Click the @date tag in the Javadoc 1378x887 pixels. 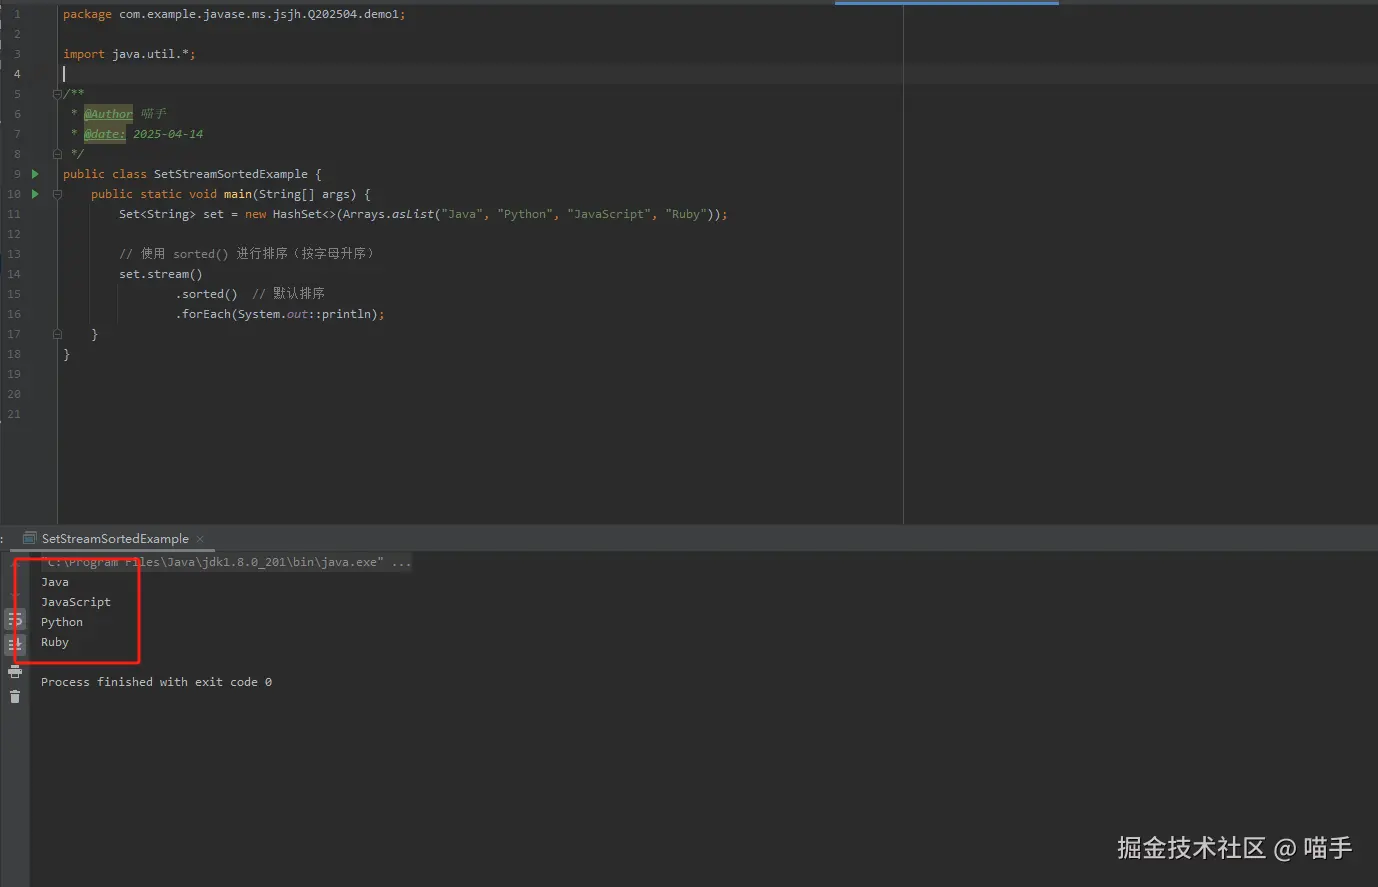point(105,134)
